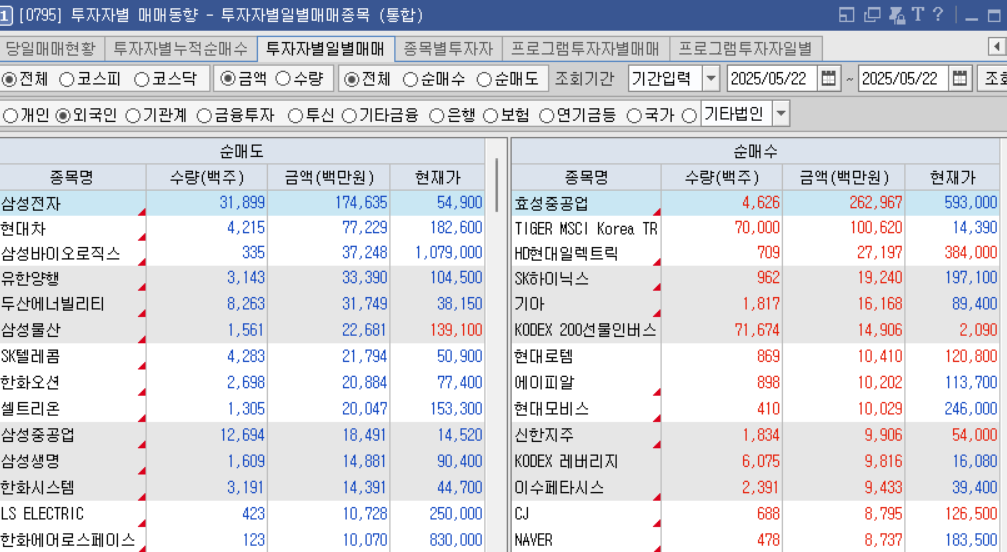Click the end date input field

point(904,79)
